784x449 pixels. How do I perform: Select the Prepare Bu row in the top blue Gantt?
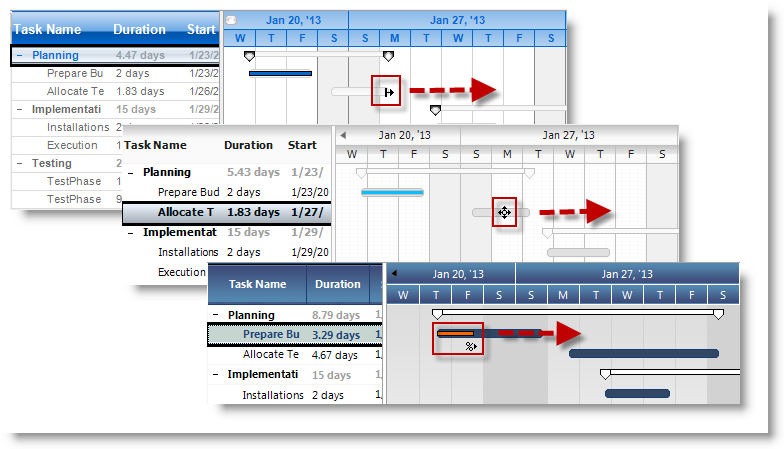click(116, 74)
